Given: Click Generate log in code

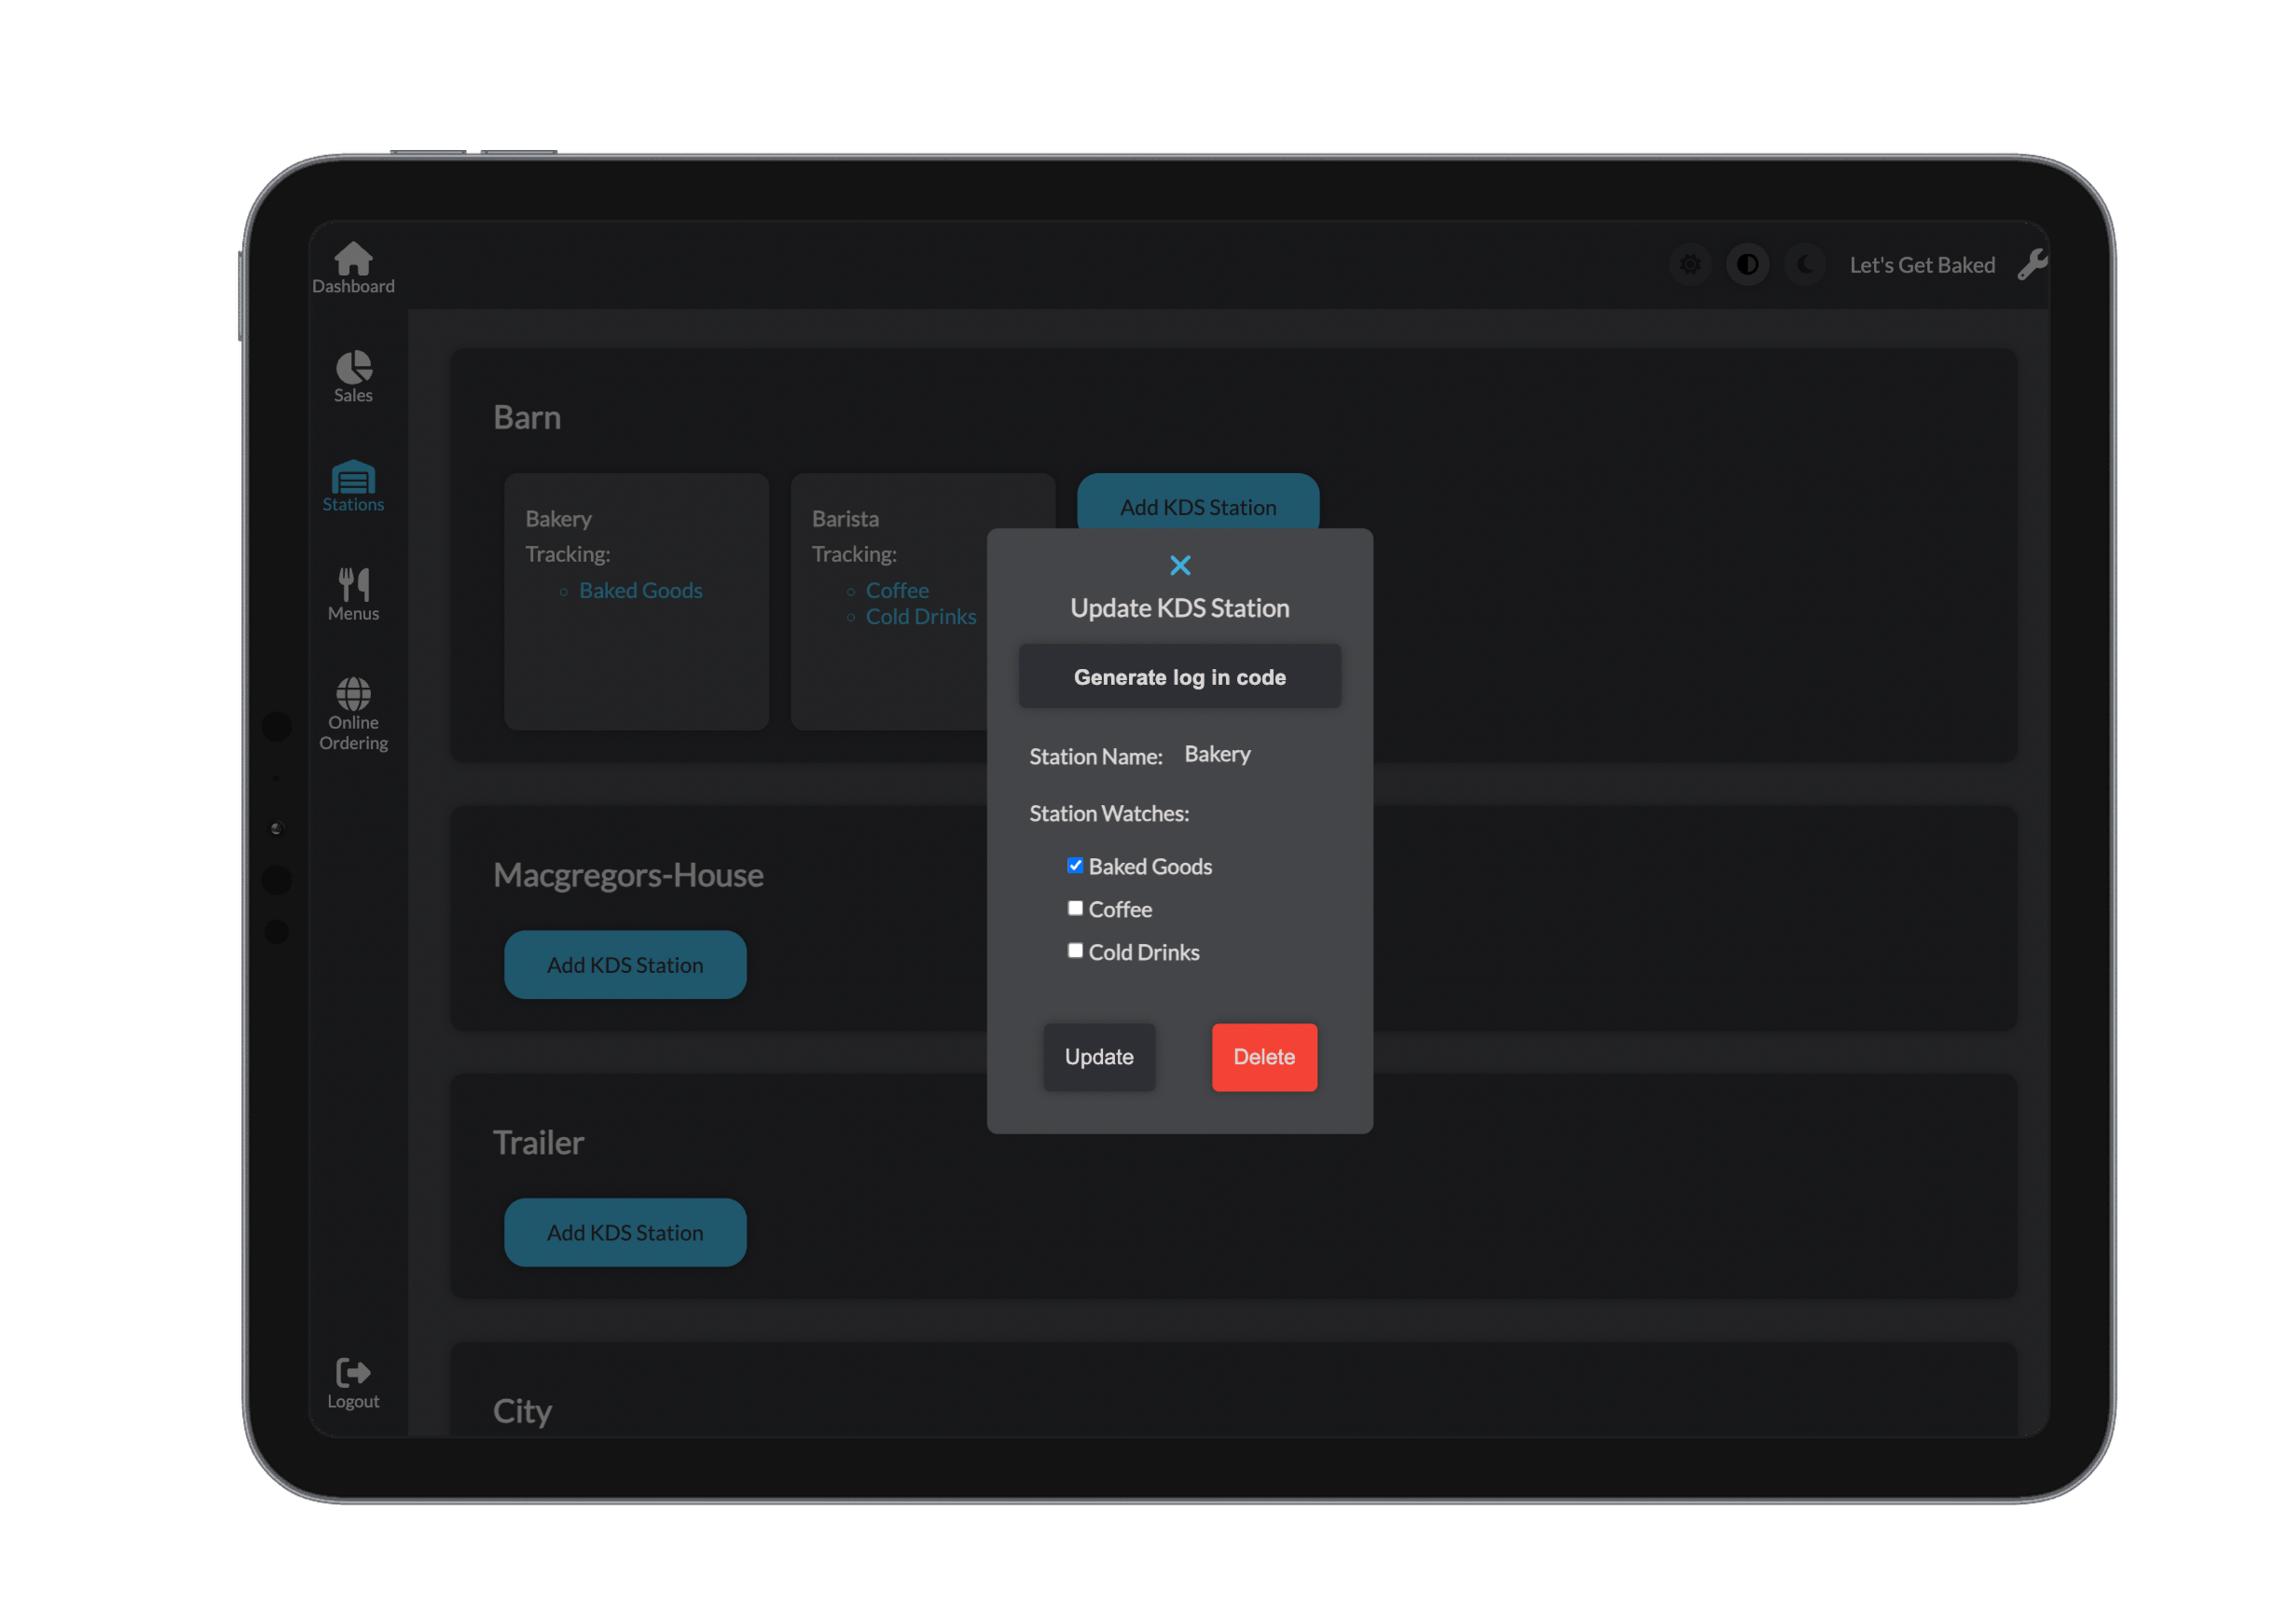Looking at the screenshot, I should 1180,676.
